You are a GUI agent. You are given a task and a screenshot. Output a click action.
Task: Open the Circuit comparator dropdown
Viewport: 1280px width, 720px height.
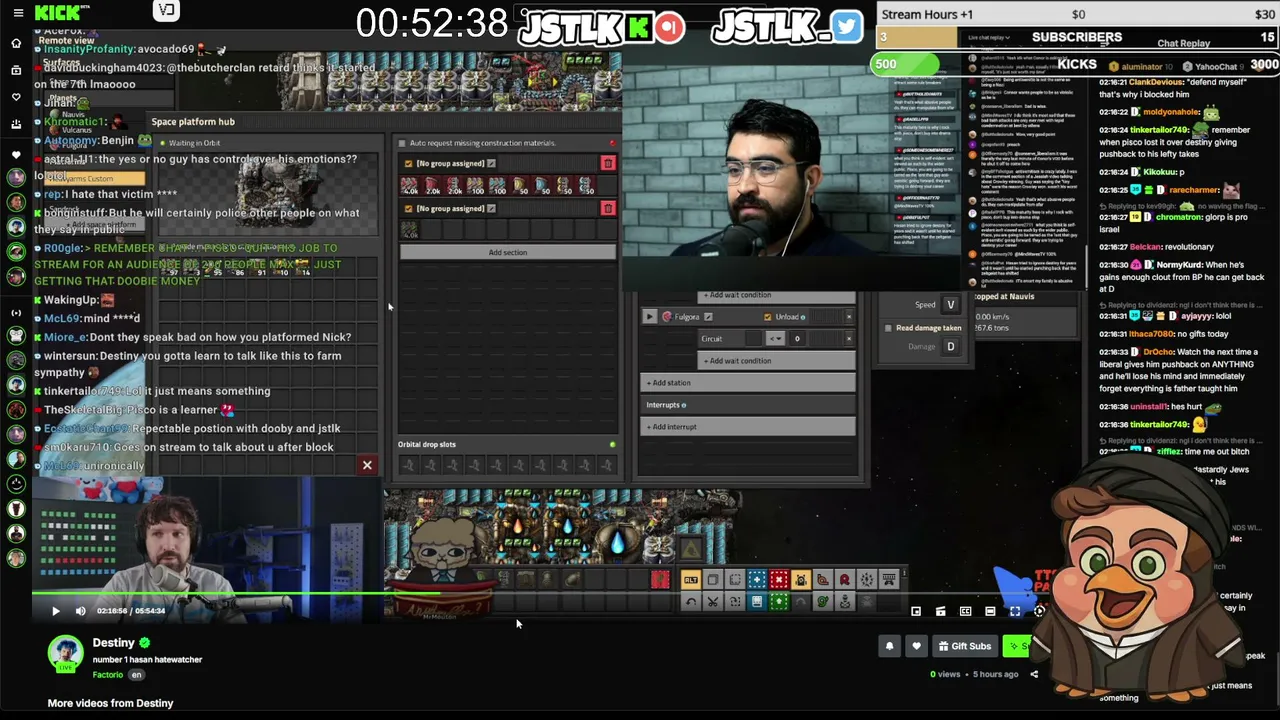pyautogui.click(x=775, y=338)
